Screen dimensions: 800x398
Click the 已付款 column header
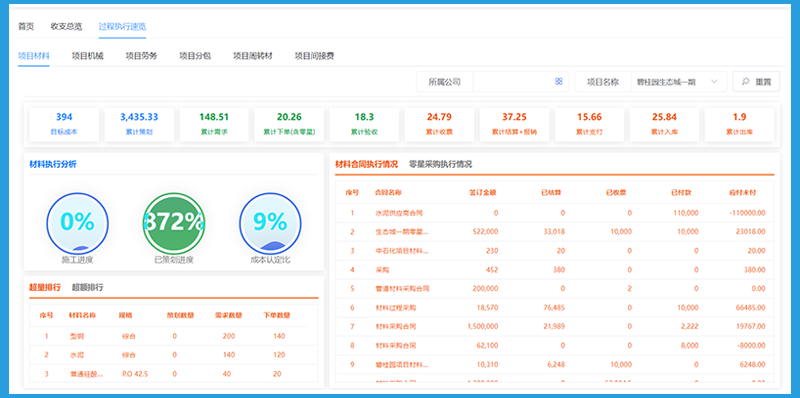click(681, 193)
